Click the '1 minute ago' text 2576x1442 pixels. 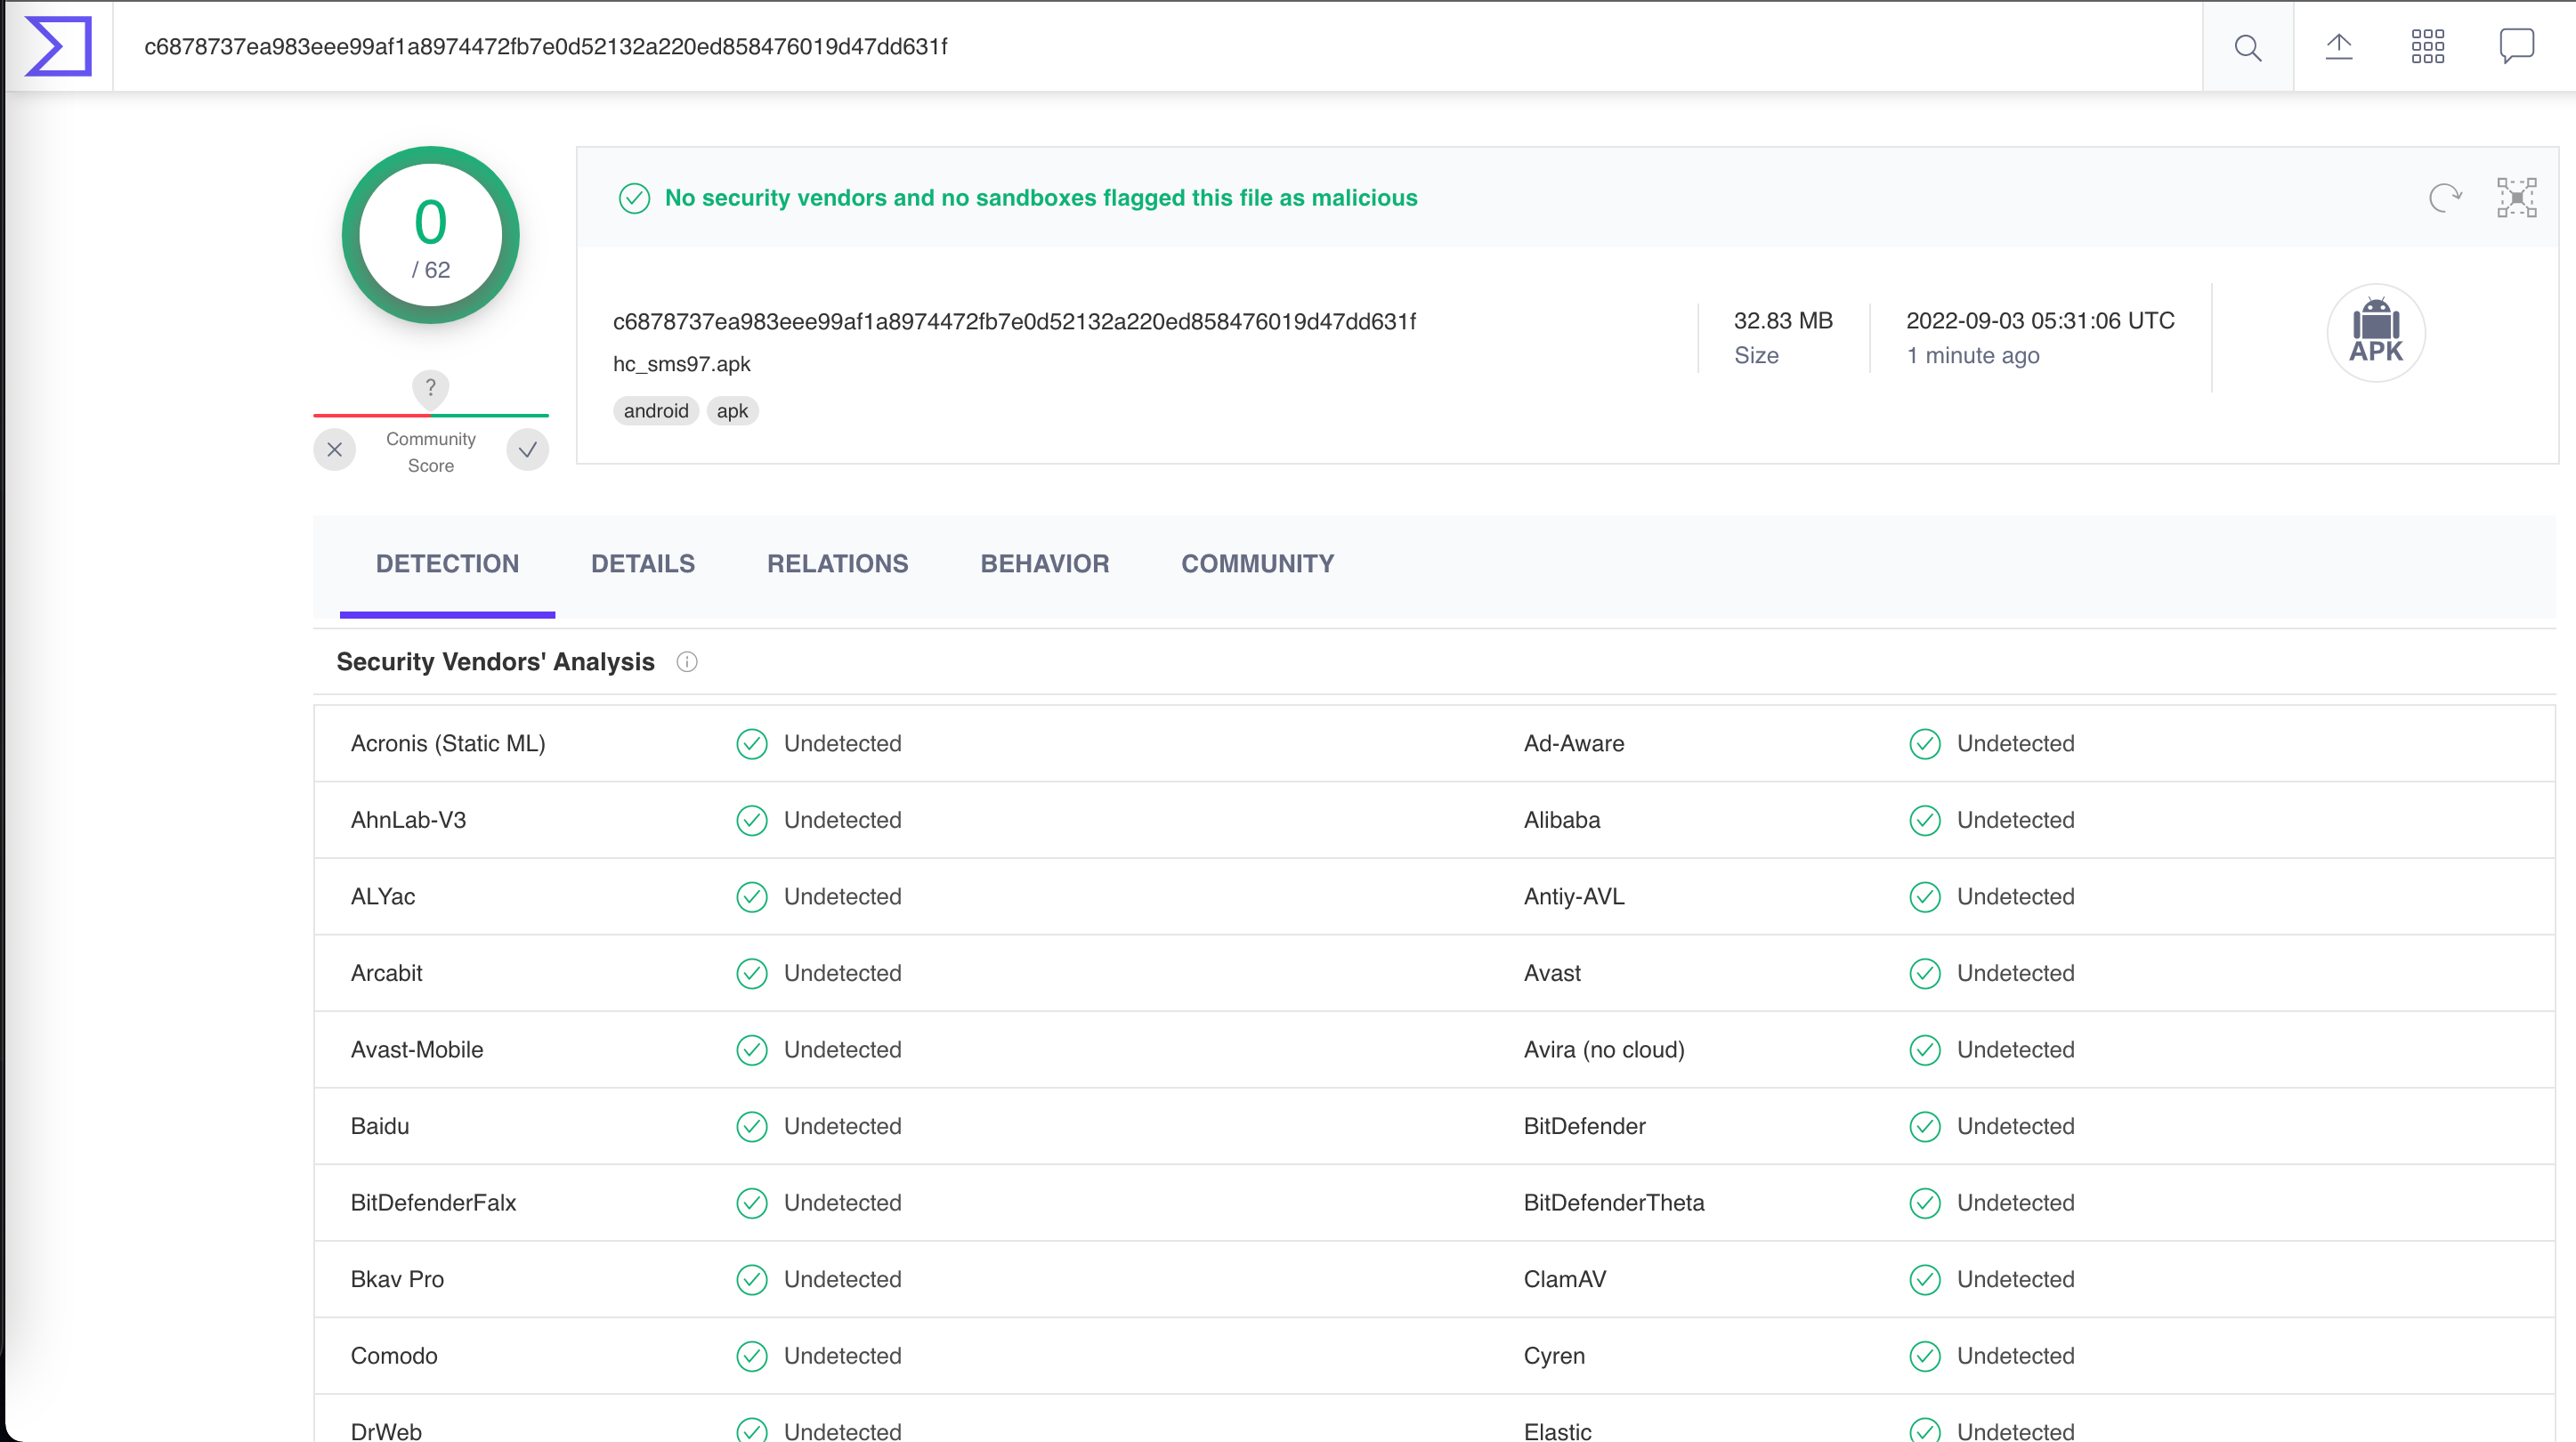coord(1972,356)
